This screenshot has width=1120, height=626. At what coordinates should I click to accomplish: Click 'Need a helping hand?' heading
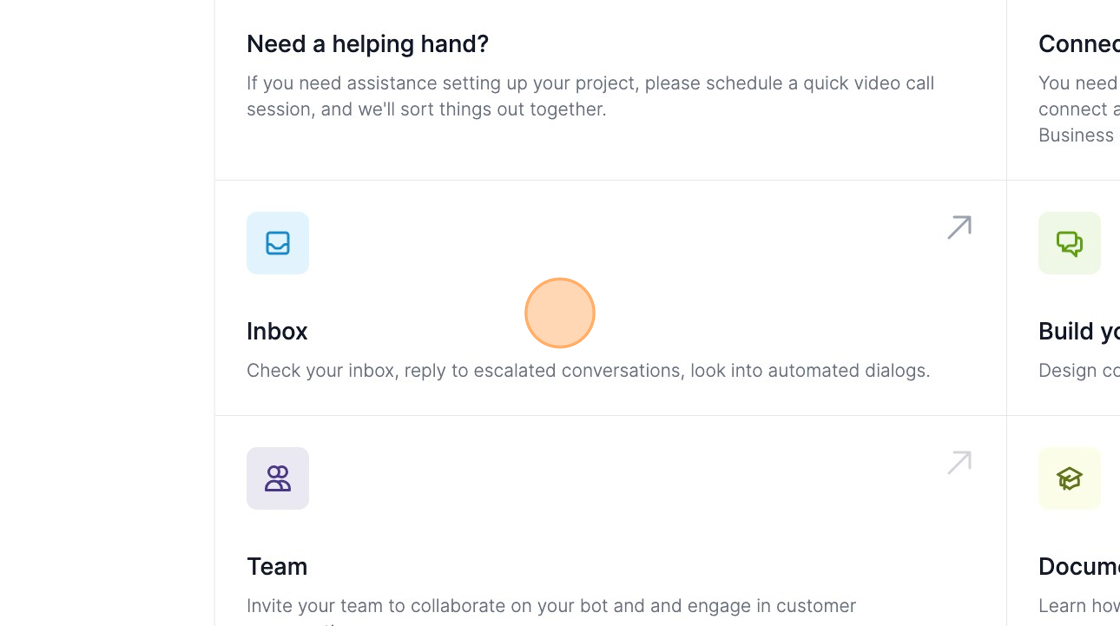point(368,44)
